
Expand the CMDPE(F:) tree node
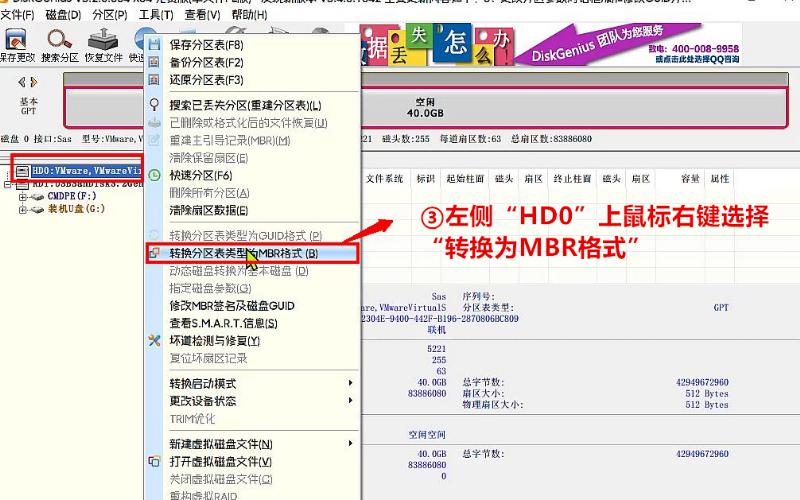[x=23, y=197]
